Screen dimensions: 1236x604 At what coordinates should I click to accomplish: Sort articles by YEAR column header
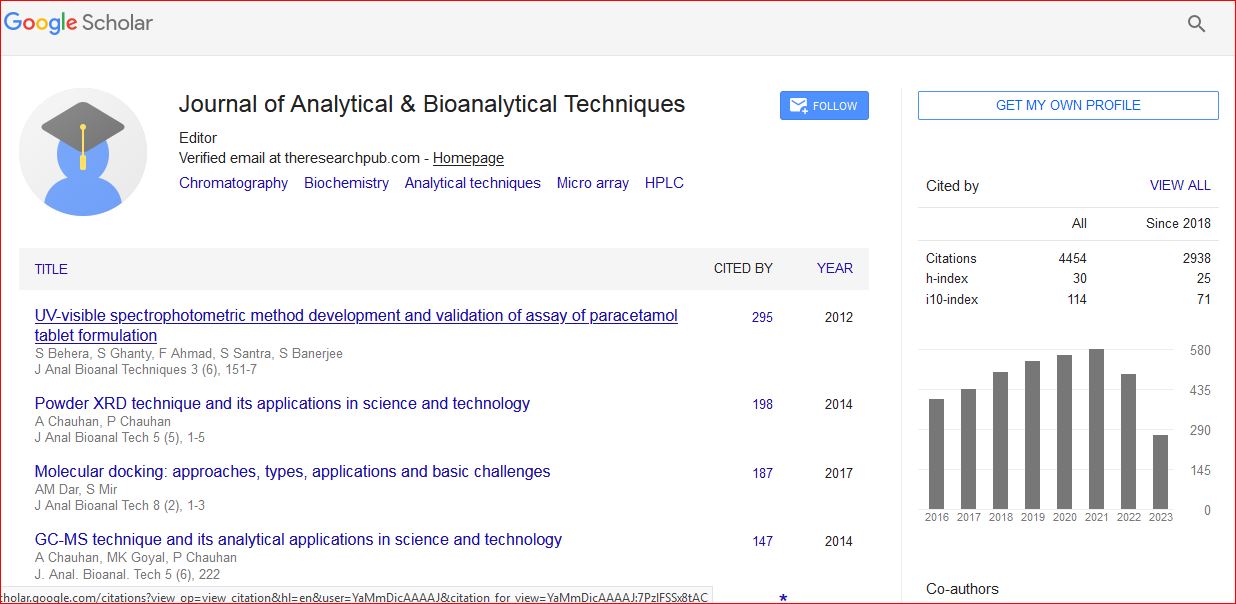tap(834, 268)
